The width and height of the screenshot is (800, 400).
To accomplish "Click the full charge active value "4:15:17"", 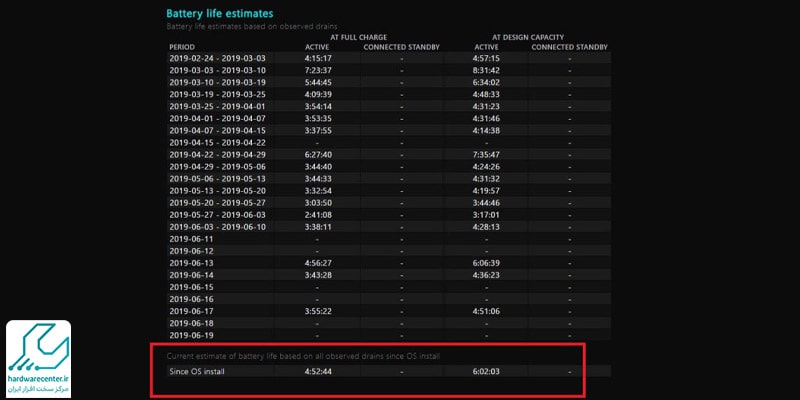I will click(x=318, y=58).
